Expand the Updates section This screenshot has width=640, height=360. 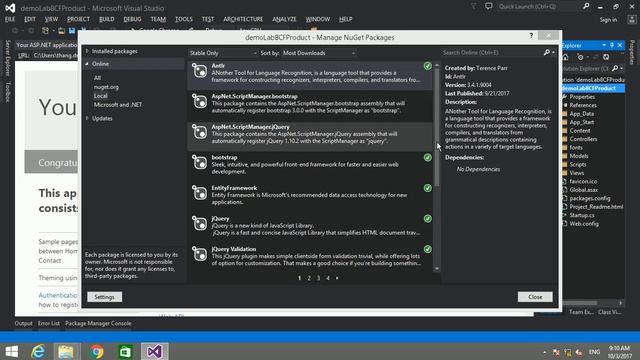tap(87, 118)
